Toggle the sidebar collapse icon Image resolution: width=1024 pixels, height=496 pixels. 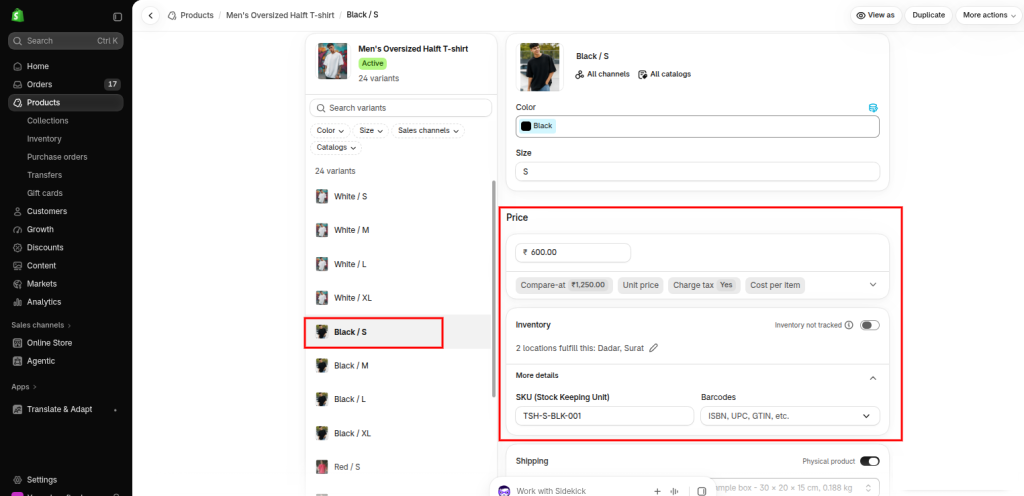[x=118, y=16]
